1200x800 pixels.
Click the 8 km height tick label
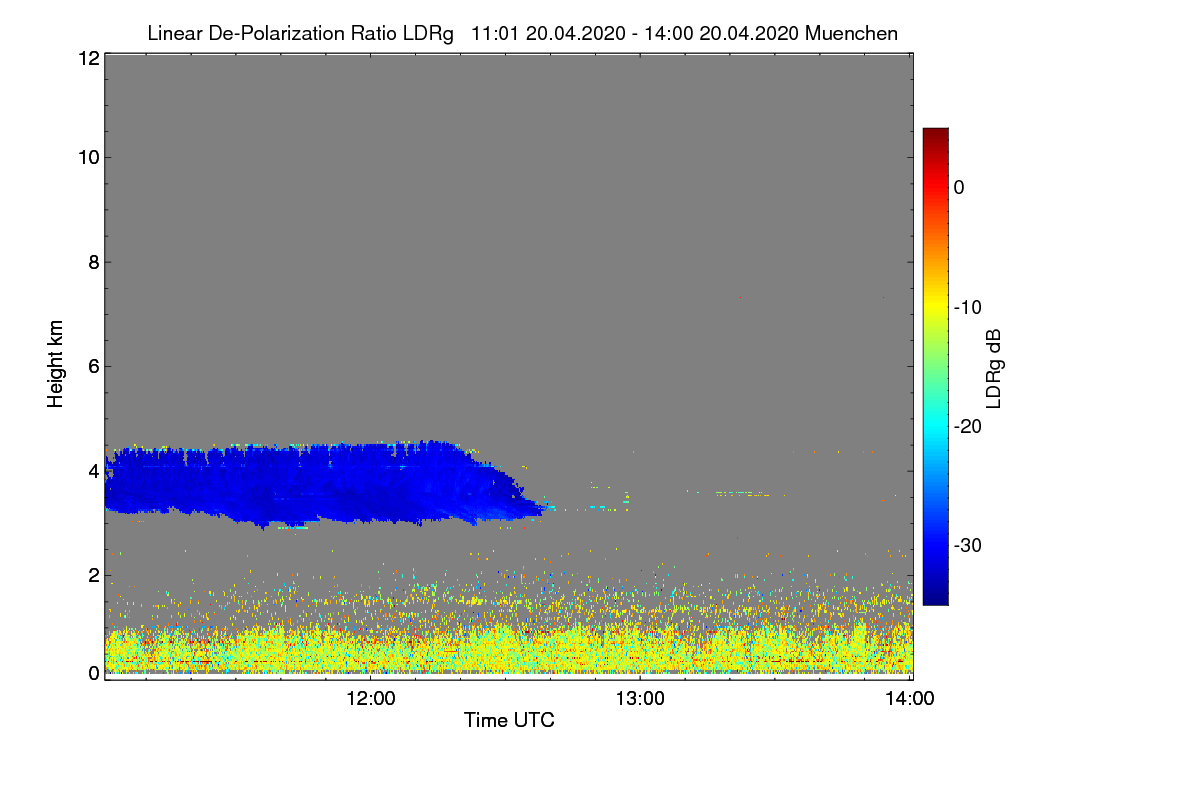click(92, 262)
